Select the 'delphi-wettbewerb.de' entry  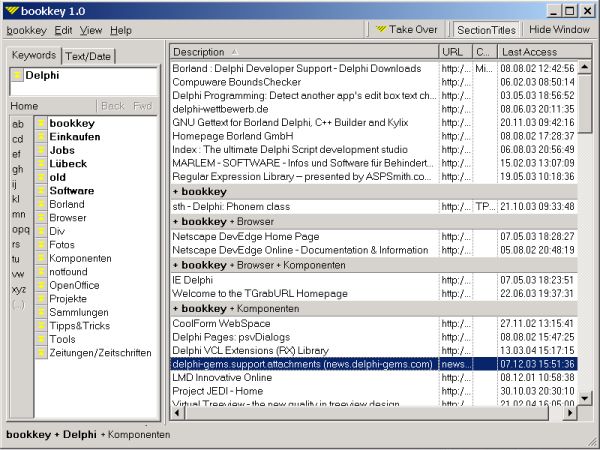point(373,109)
